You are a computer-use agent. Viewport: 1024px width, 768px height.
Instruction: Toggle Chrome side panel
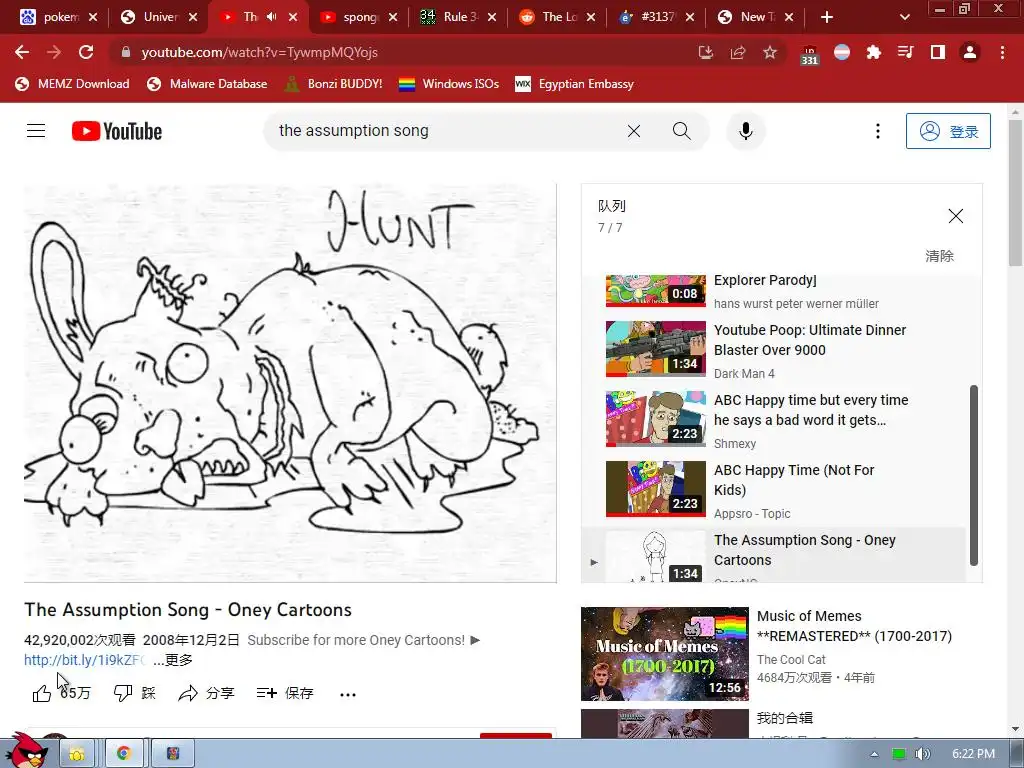click(x=938, y=52)
